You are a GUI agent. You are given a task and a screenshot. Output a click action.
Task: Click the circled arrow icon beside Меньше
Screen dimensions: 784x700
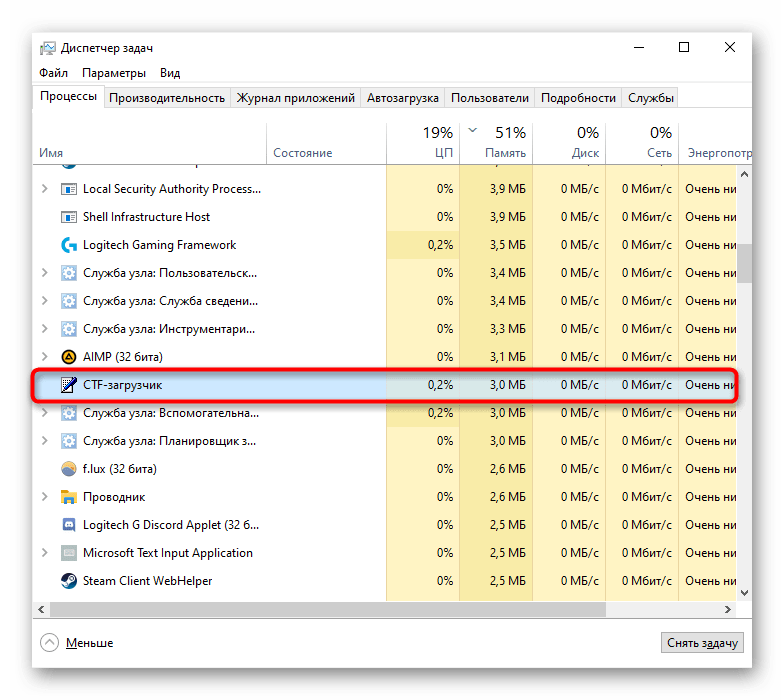coord(50,643)
